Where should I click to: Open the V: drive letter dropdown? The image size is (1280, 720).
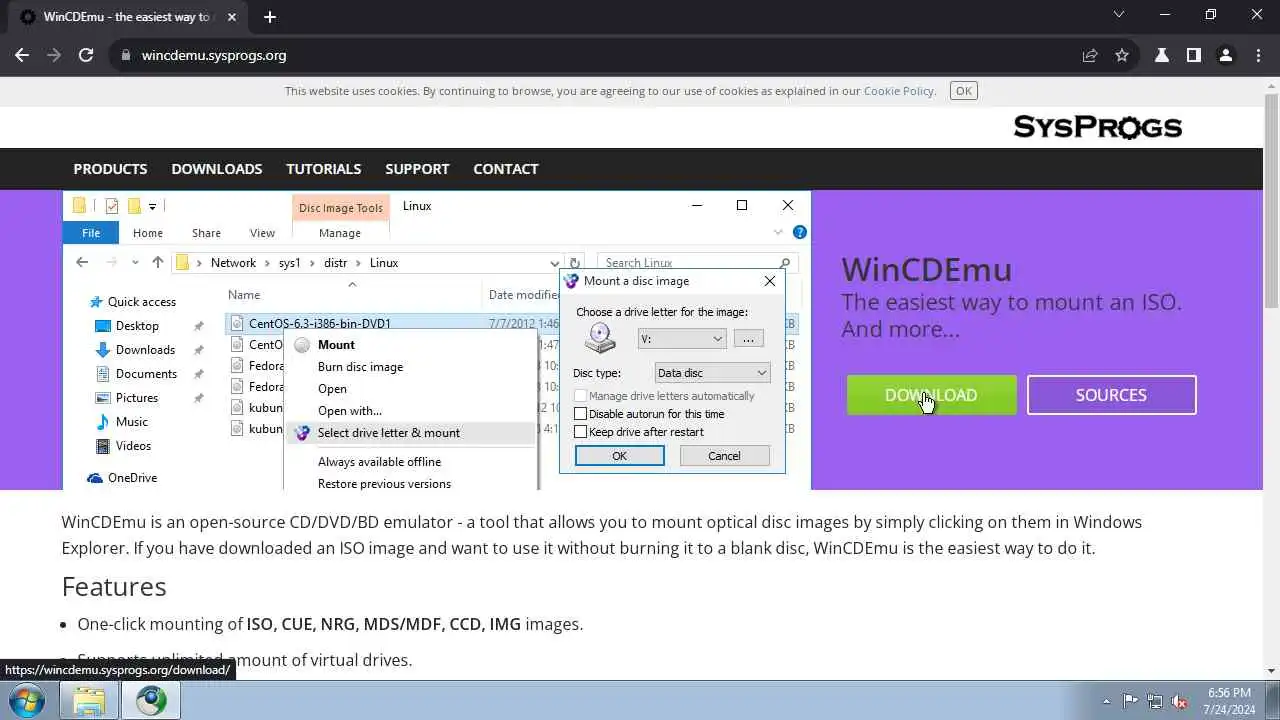tap(682, 339)
